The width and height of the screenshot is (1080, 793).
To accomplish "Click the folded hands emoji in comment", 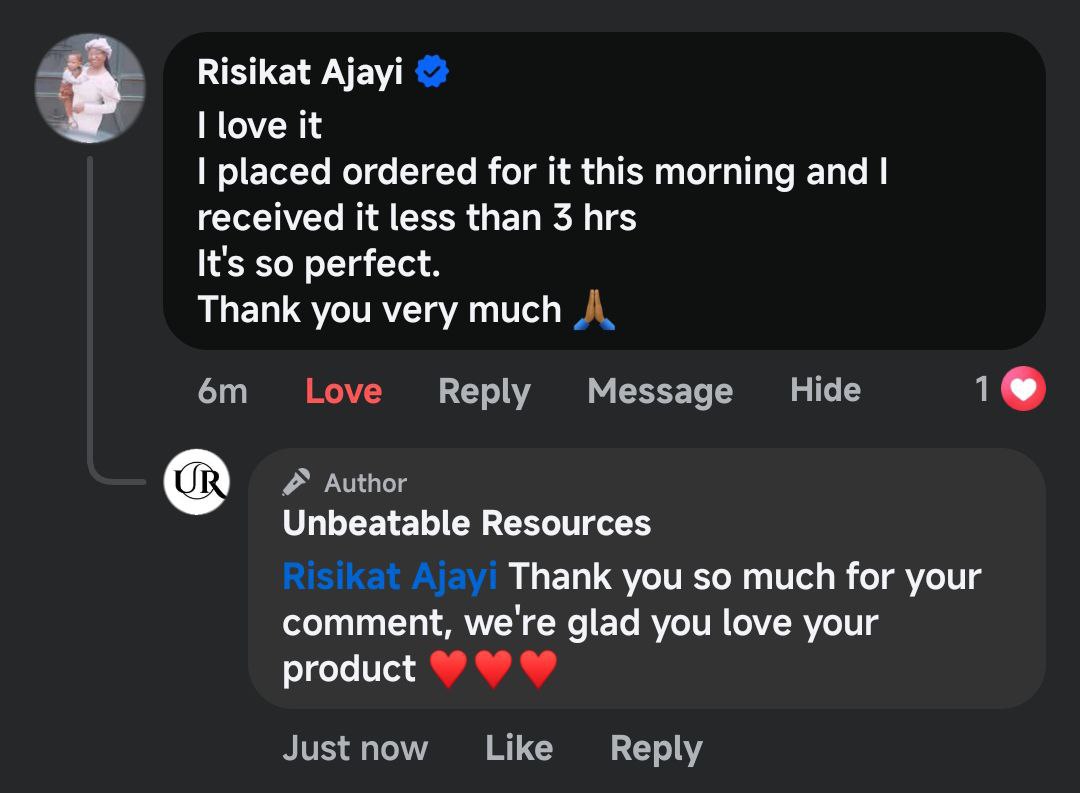I will pyautogui.click(x=595, y=310).
